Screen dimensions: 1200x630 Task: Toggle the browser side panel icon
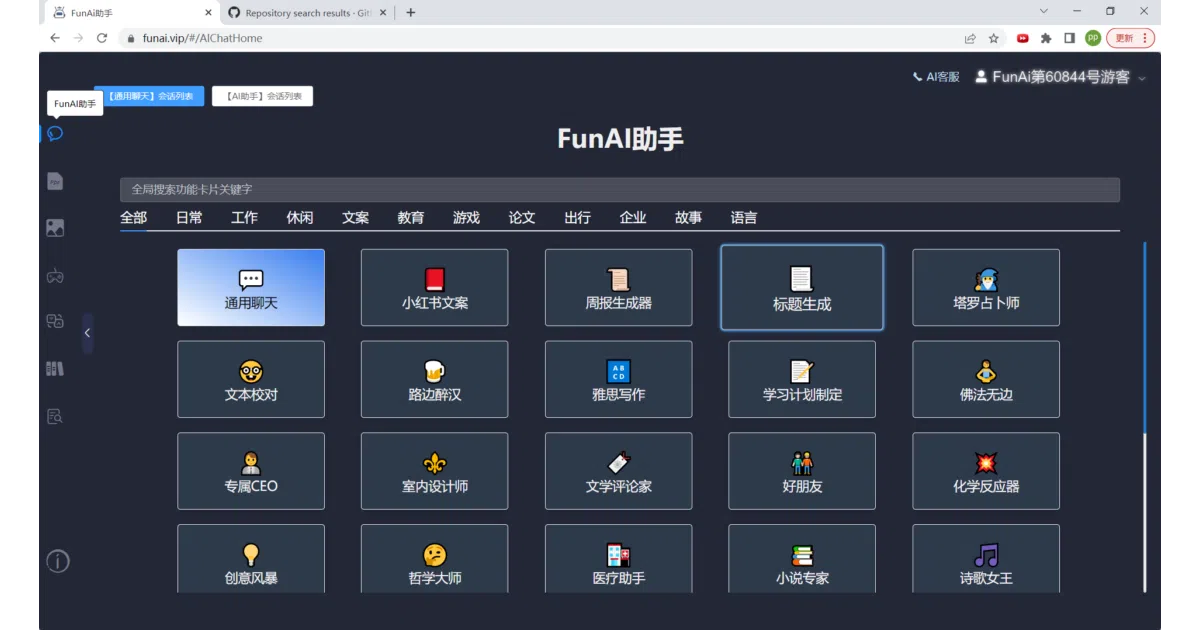point(1069,38)
